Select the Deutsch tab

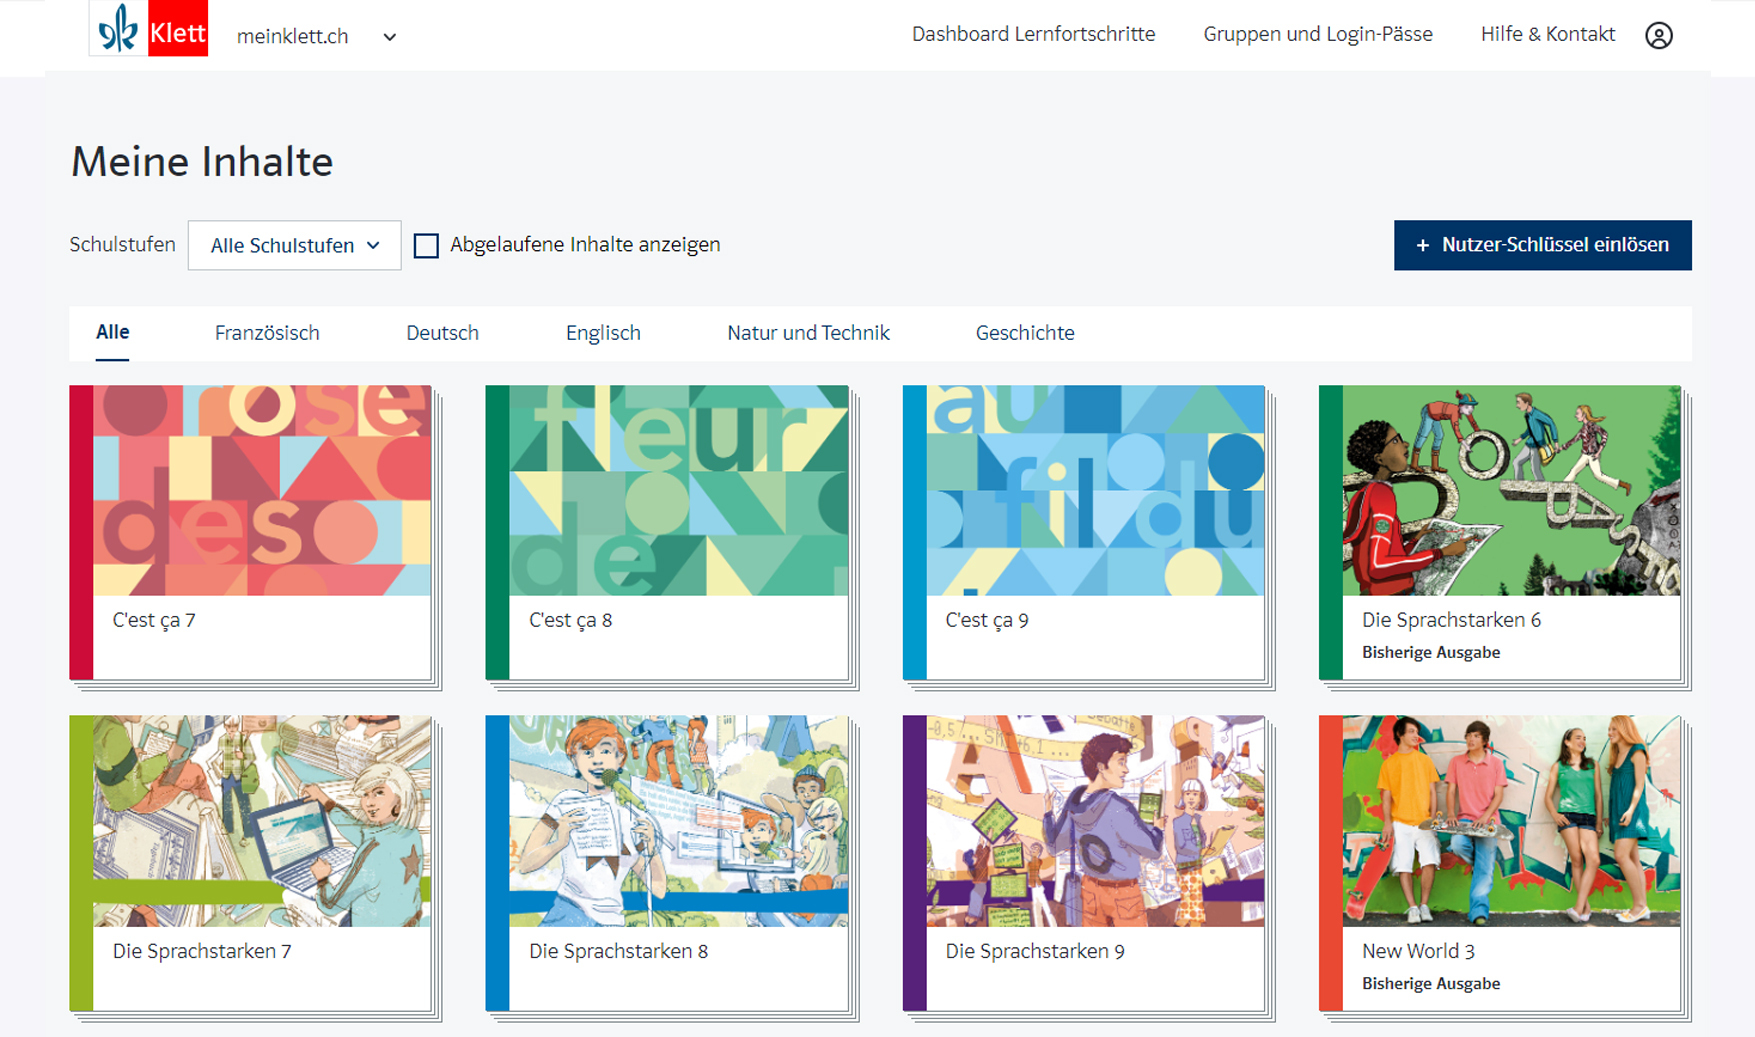(x=442, y=333)
